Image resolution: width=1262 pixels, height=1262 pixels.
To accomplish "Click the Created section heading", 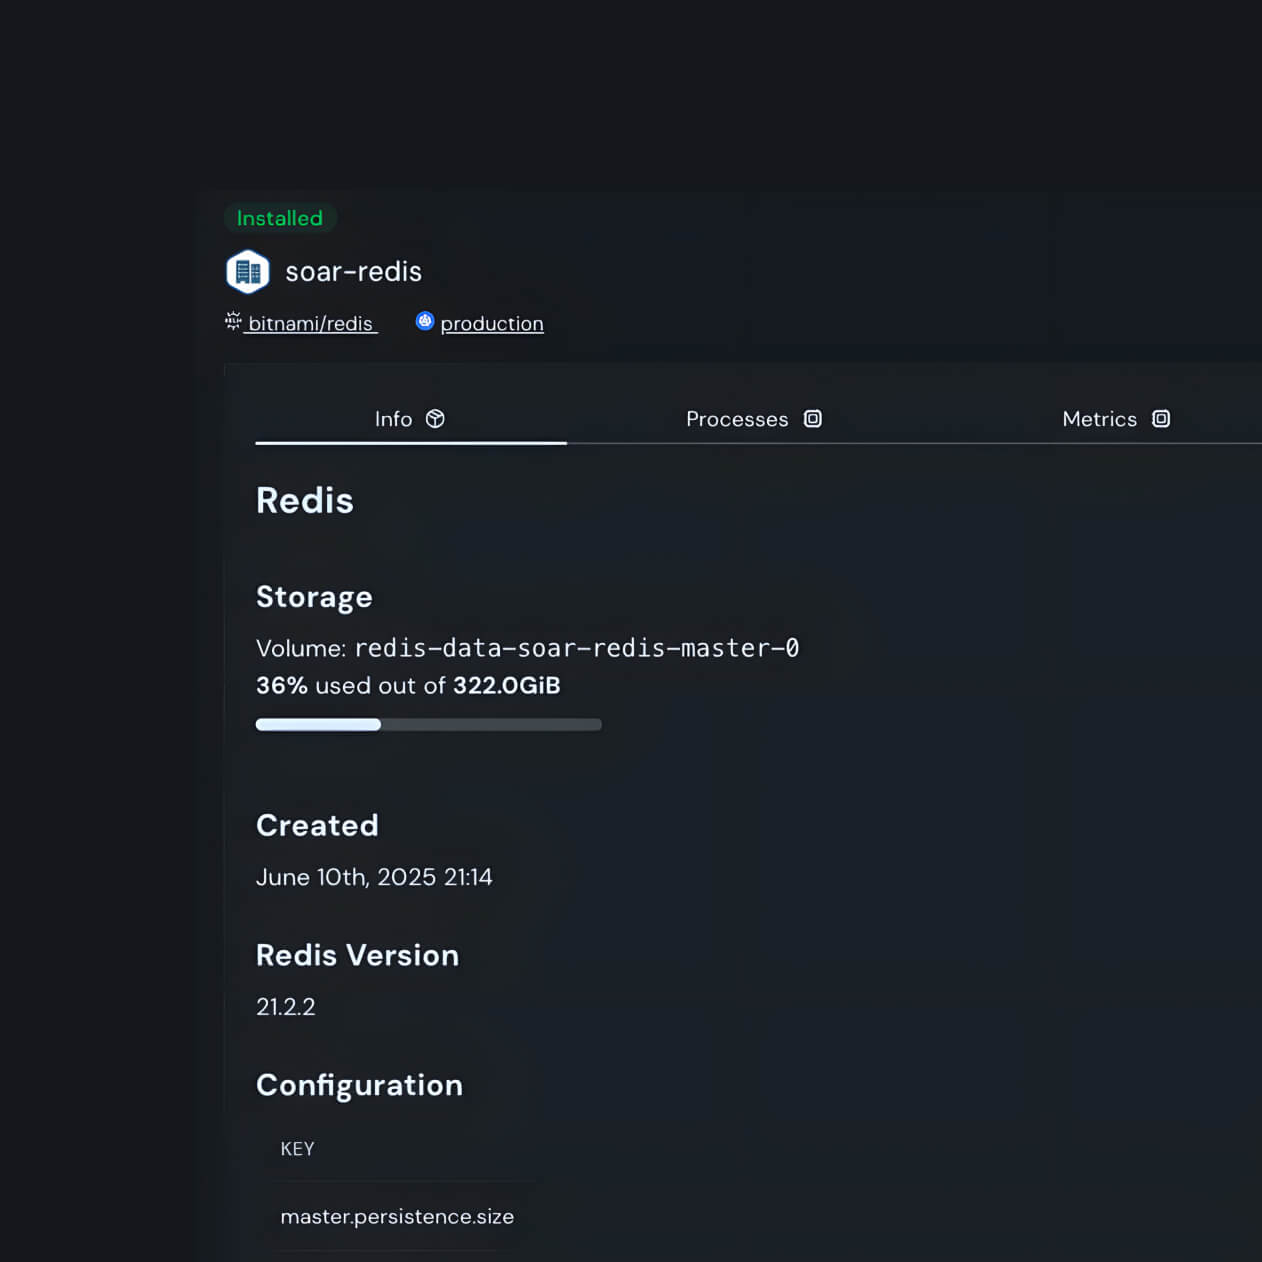I will tap(317, 825).
